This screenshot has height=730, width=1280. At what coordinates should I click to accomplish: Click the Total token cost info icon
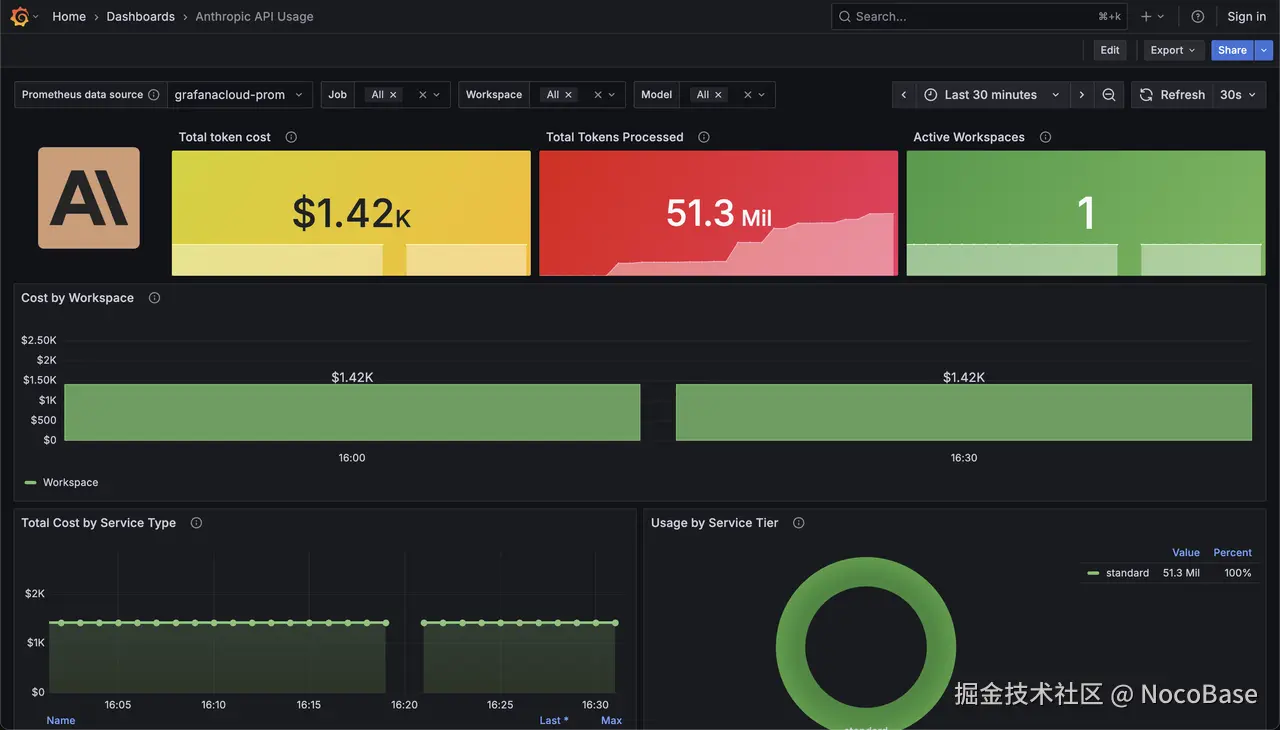coord(290,137)
